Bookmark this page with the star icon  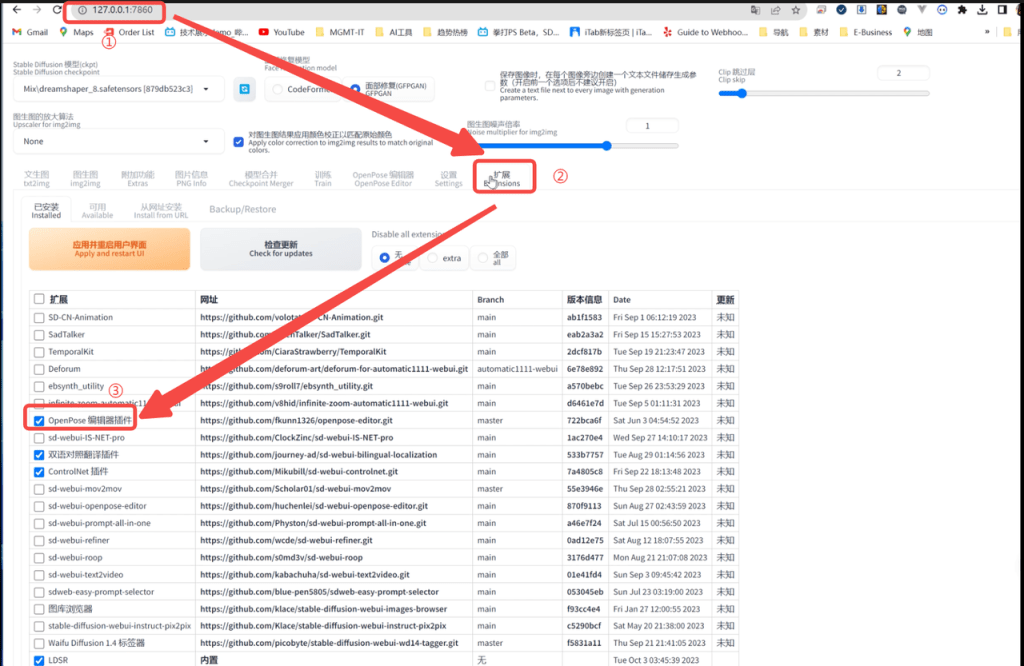(x=795, y=10)
